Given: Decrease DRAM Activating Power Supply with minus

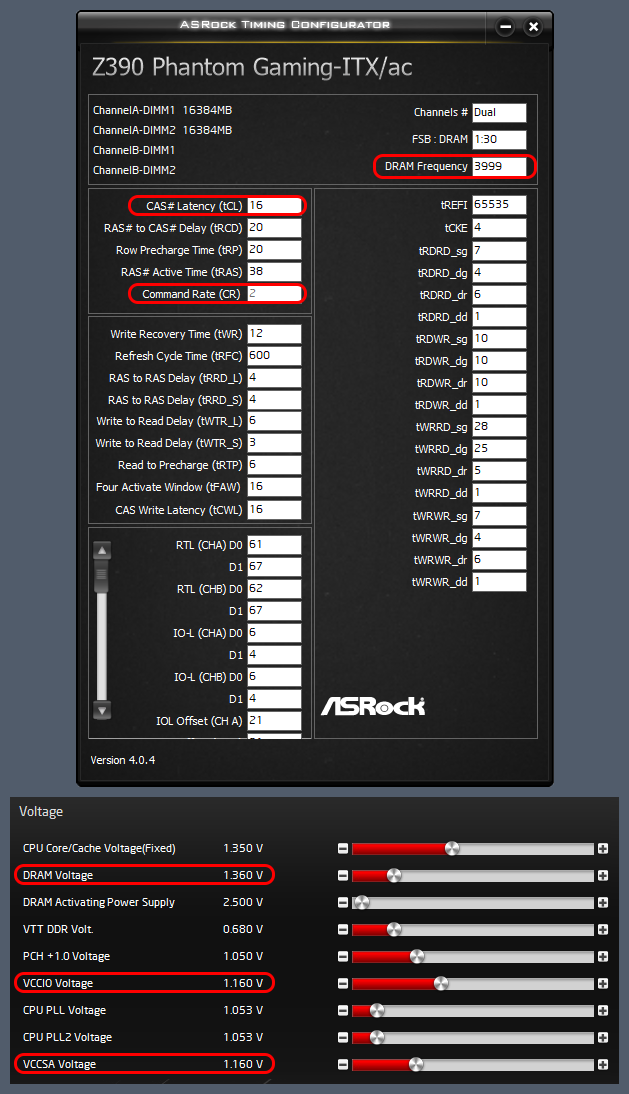Looking at the screenshot, I should click(342, 902).
